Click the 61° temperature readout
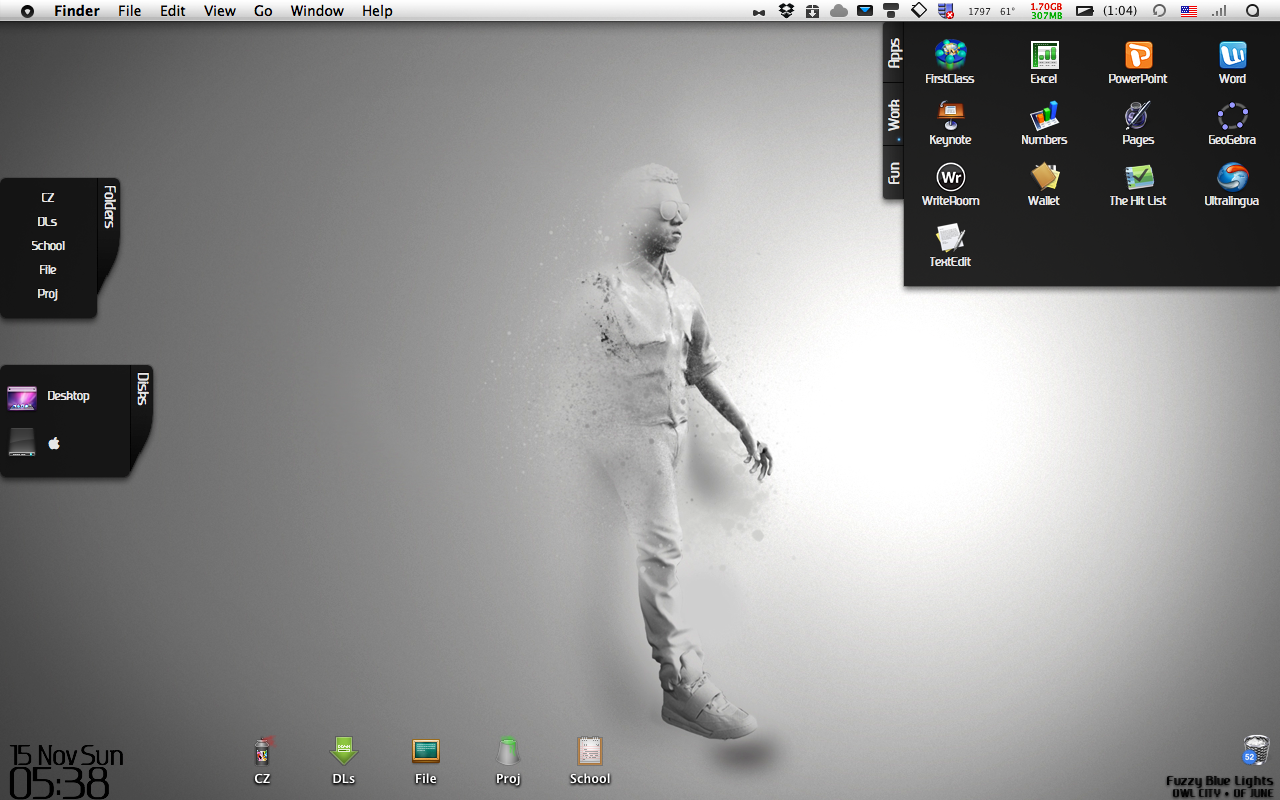 [x=1008, y=12]
